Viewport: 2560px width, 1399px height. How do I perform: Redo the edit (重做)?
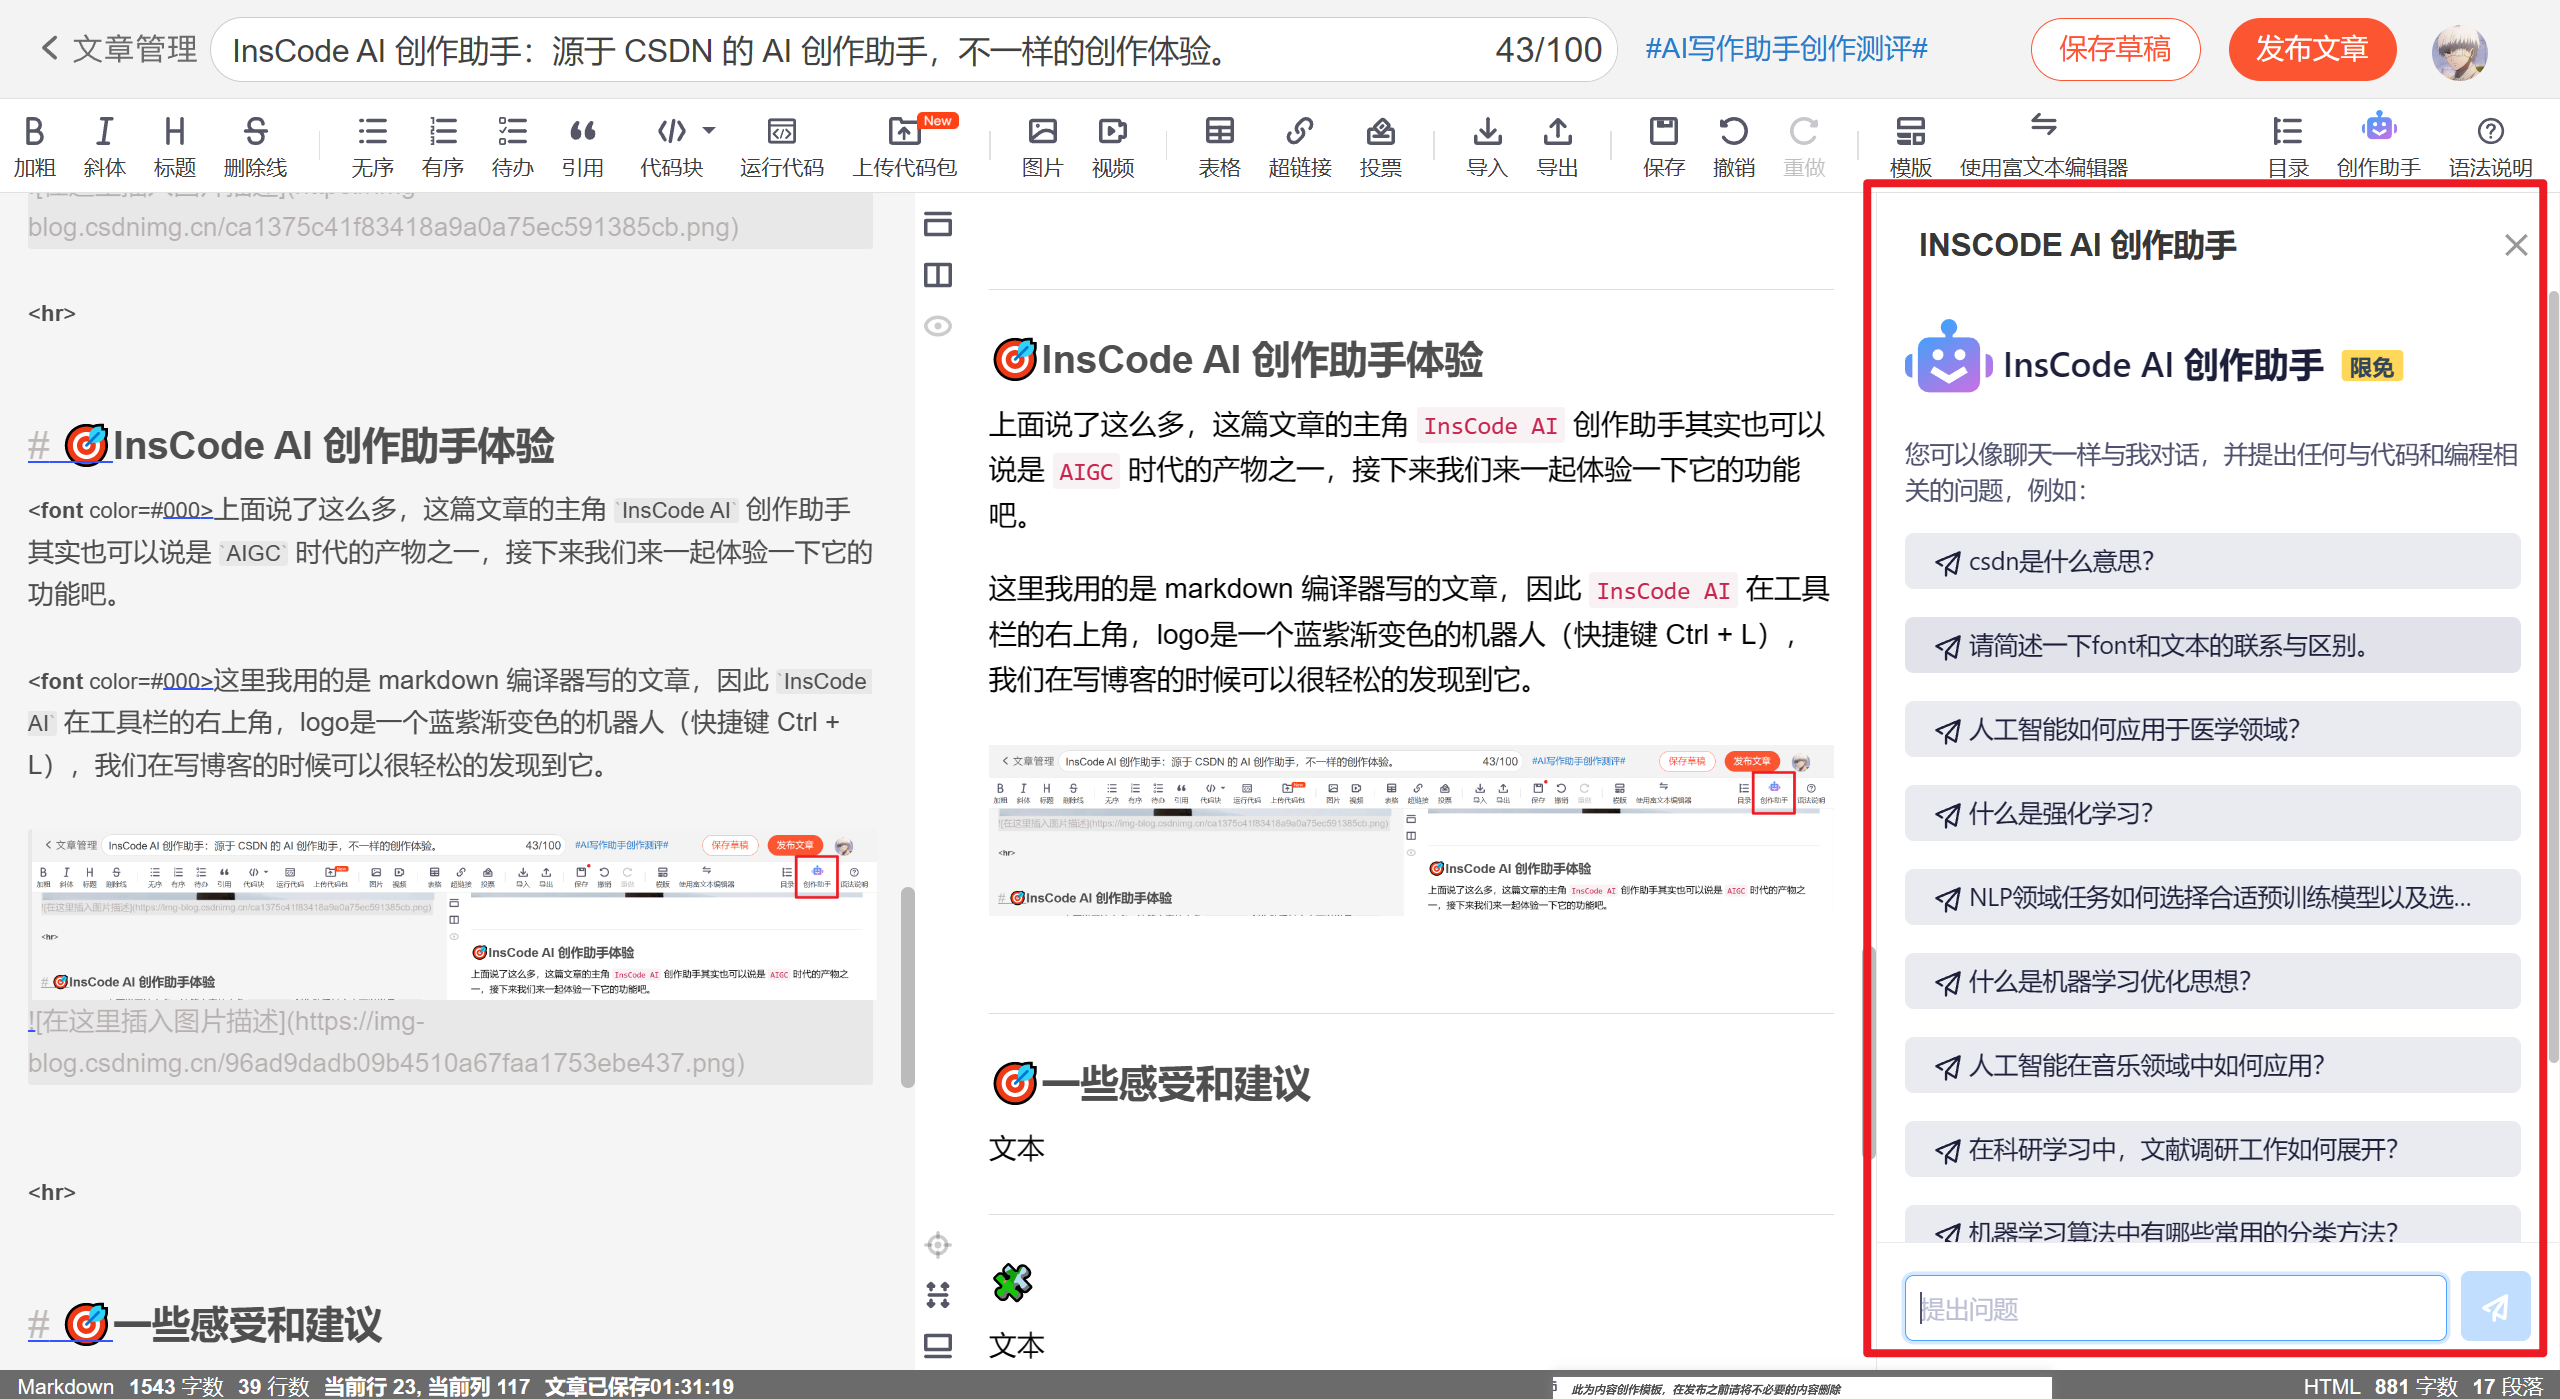point(1804,146)
